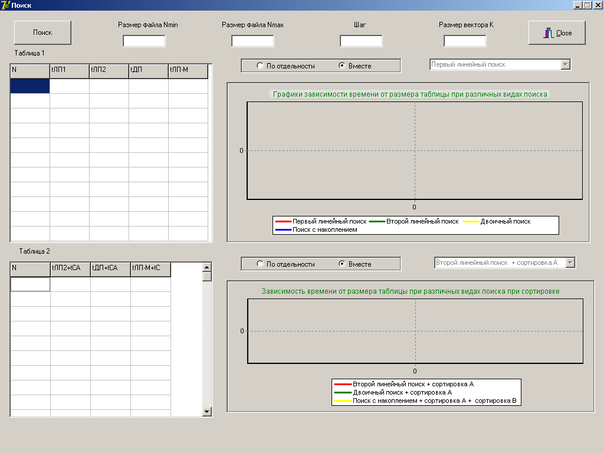Screen dimensions: 604x453
Task: Select lower 'Вместе' radio button
Action: (x=342, y=264)
